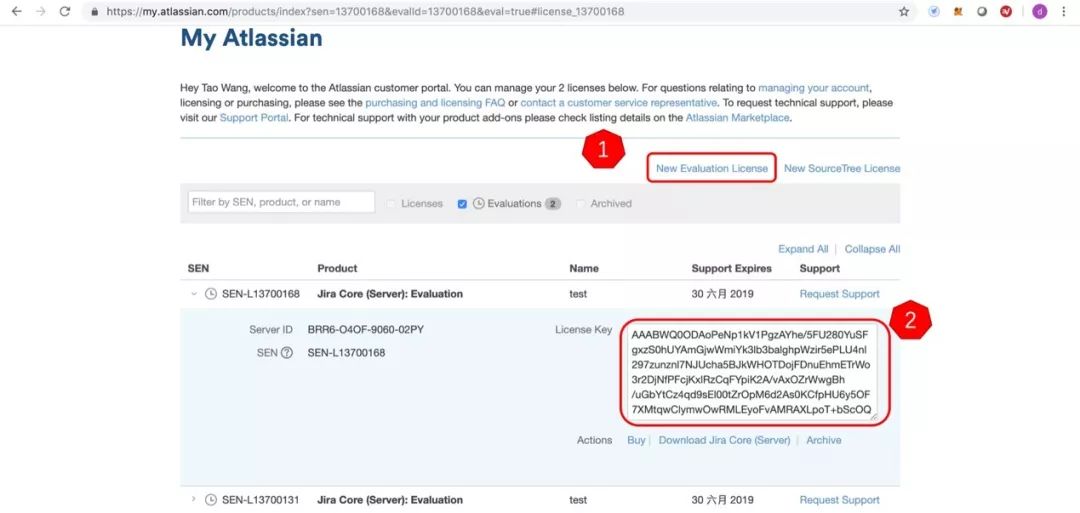Click contact a customer service representative
This screenshot has height=513, width=1080.
point(619,103)
